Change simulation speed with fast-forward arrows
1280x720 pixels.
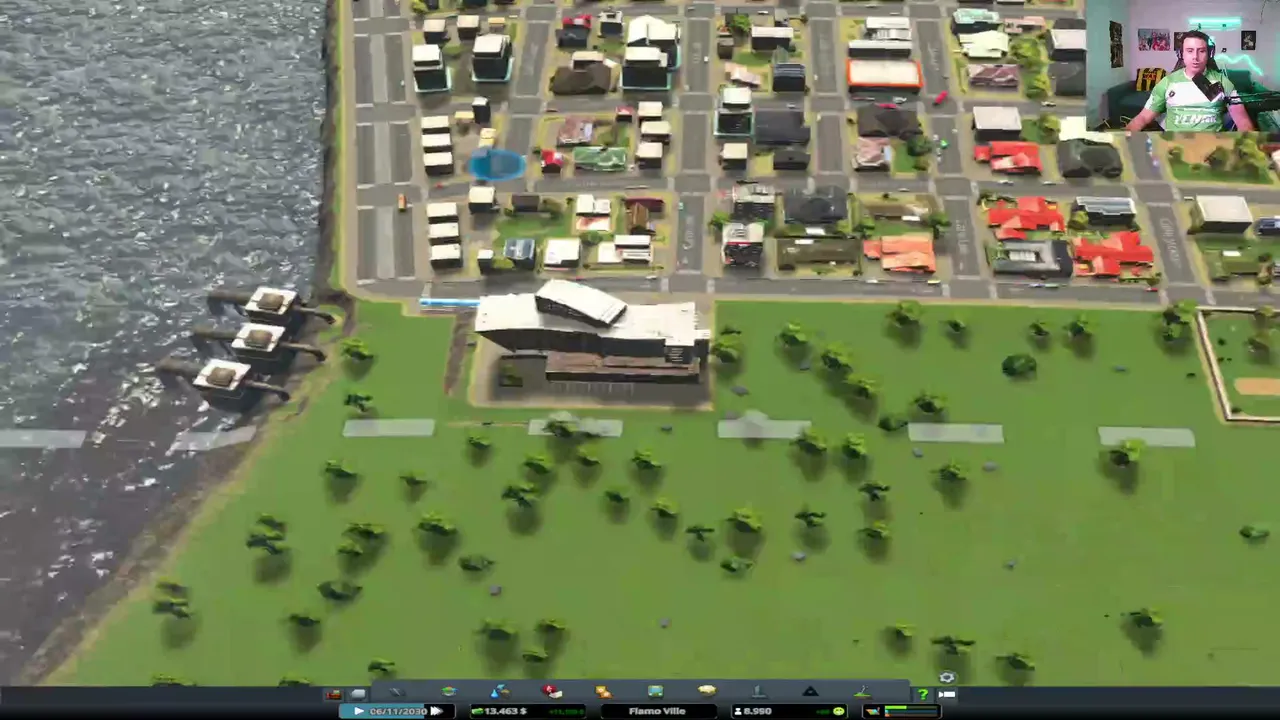[436, 711]
